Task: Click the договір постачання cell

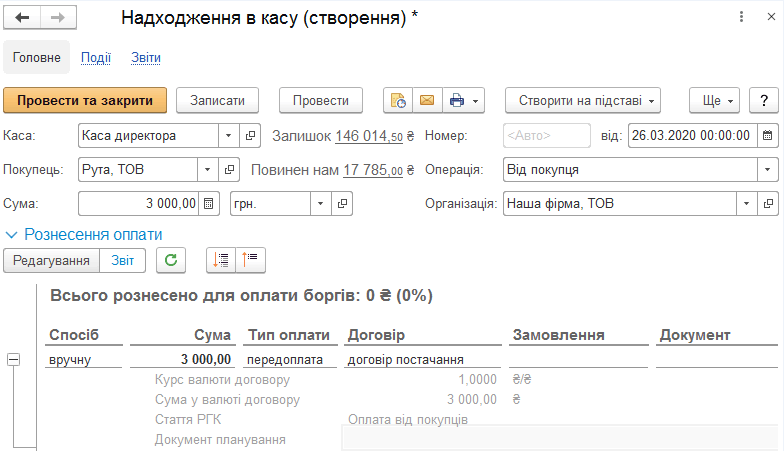Action: [x=422, y=360]
